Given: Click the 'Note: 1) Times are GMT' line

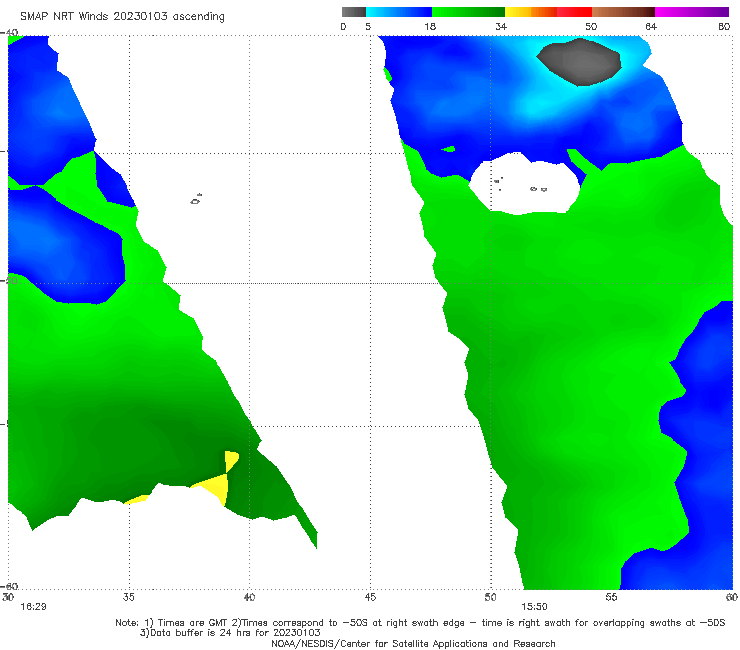Looking at the screenshot, I should (420, 623).
